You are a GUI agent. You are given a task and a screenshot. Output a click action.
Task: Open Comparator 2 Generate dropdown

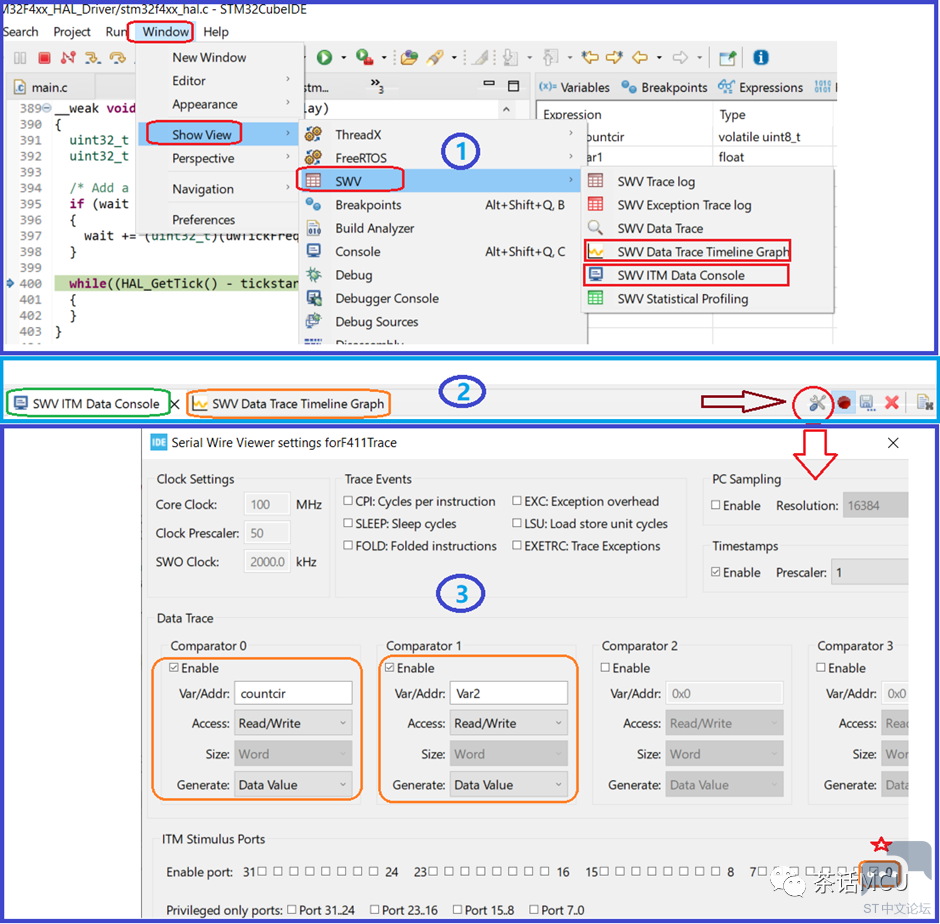point(724,785)
